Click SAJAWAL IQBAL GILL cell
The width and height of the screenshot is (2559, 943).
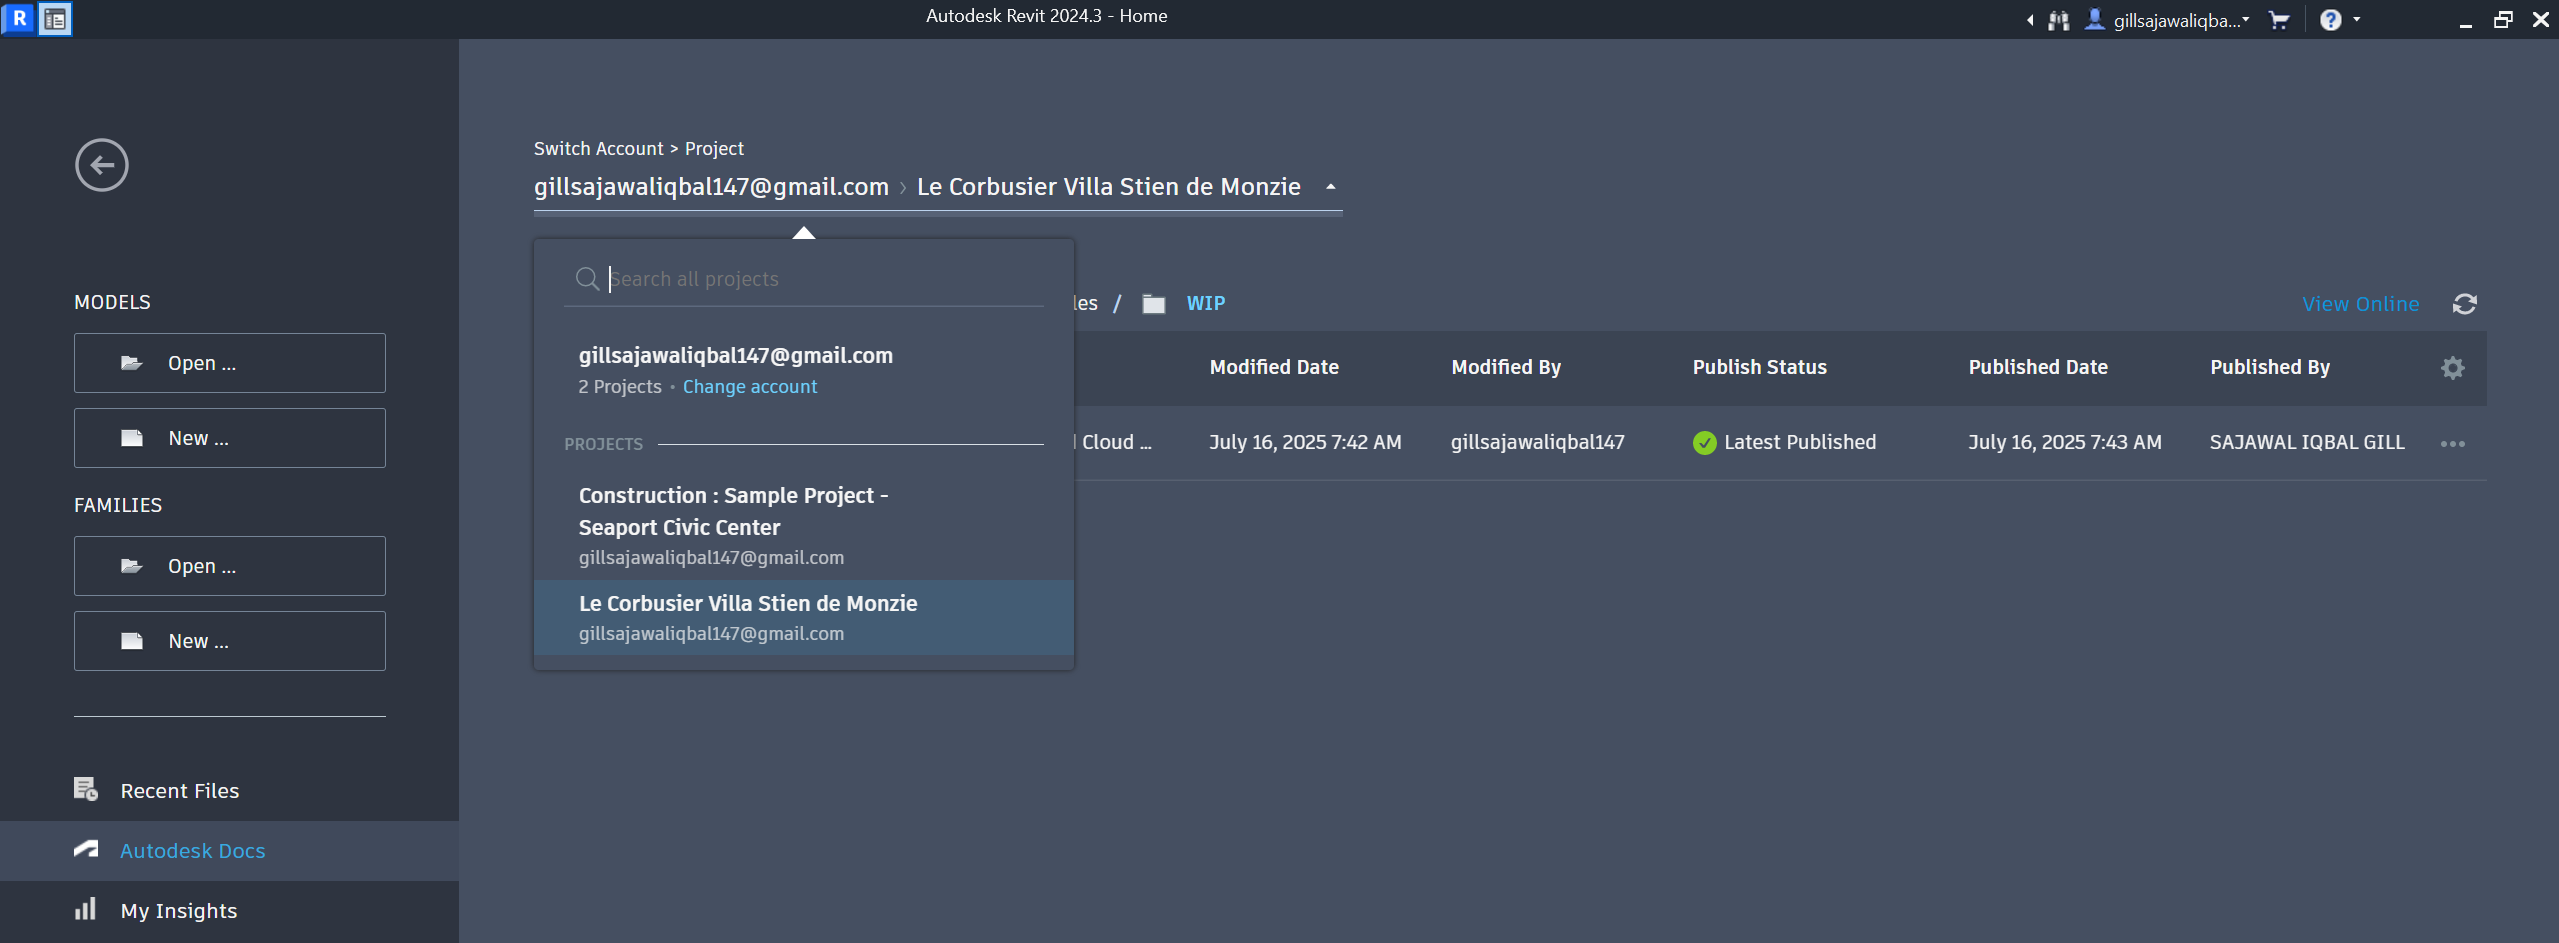2307,442
